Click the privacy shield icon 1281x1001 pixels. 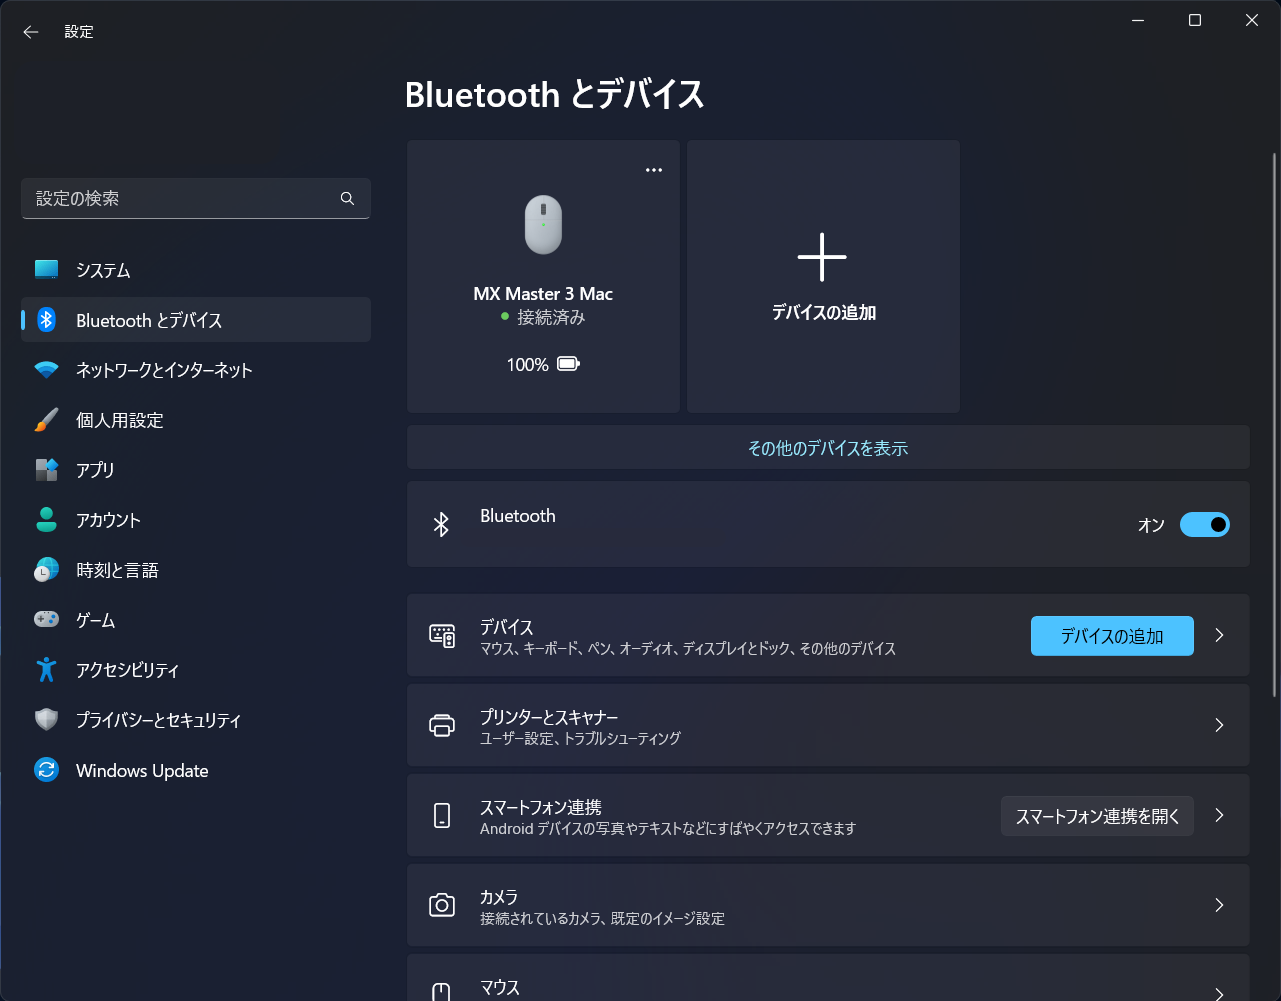tap(47, 720)
